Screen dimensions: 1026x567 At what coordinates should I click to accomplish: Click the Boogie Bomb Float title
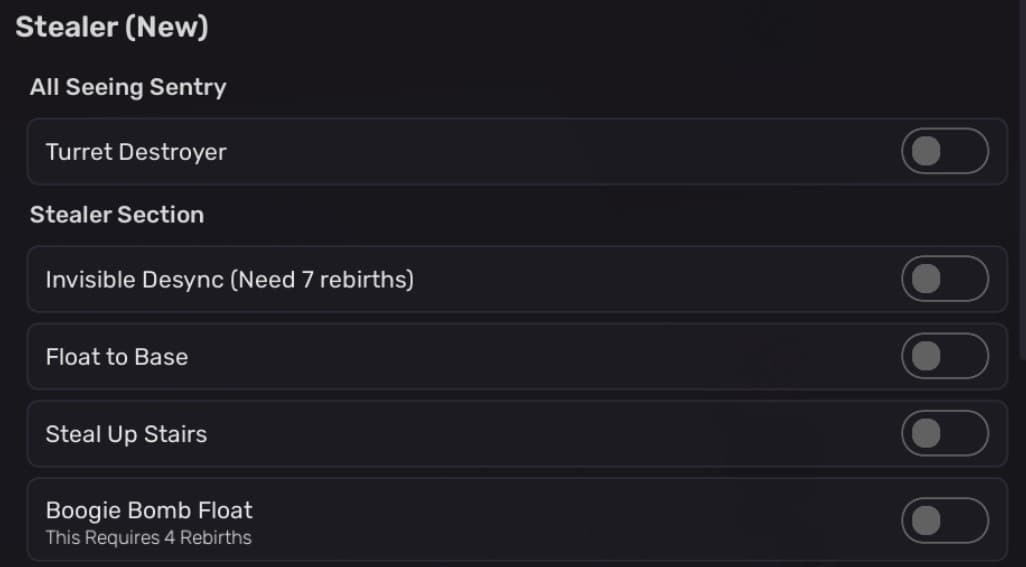click(149, 510)
